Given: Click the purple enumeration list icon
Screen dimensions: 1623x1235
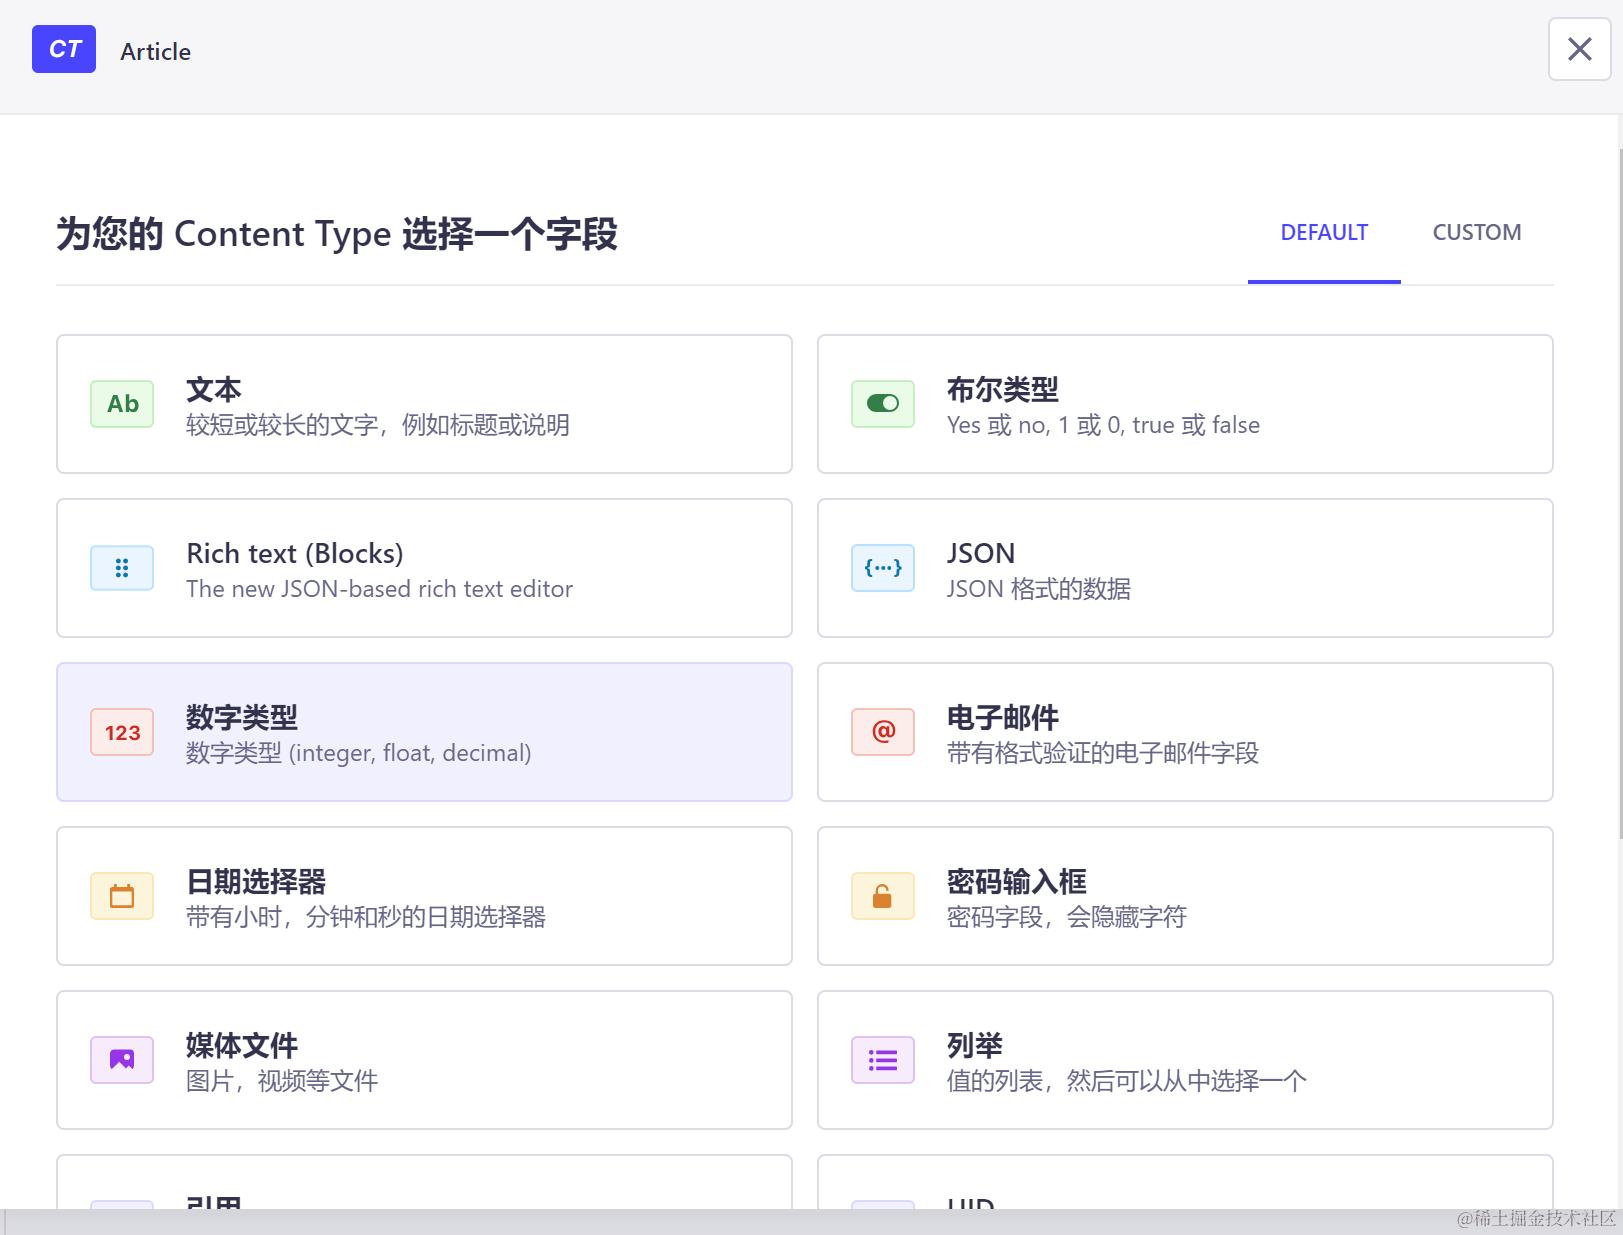Looking at the screenshot, I should (883, 1060).
